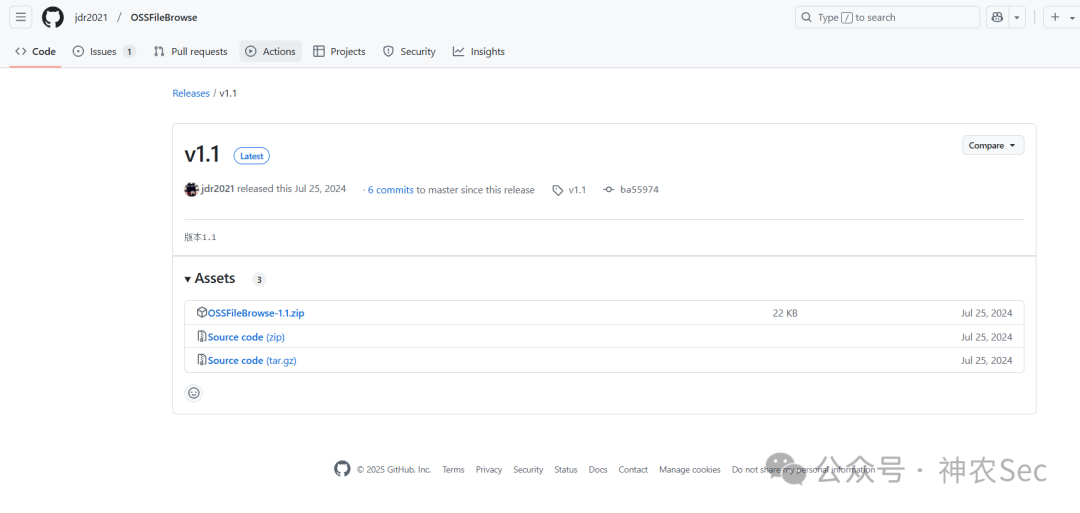Switch to the Actions tab
The image size is (1080, 513).
(x=271, y=52)
